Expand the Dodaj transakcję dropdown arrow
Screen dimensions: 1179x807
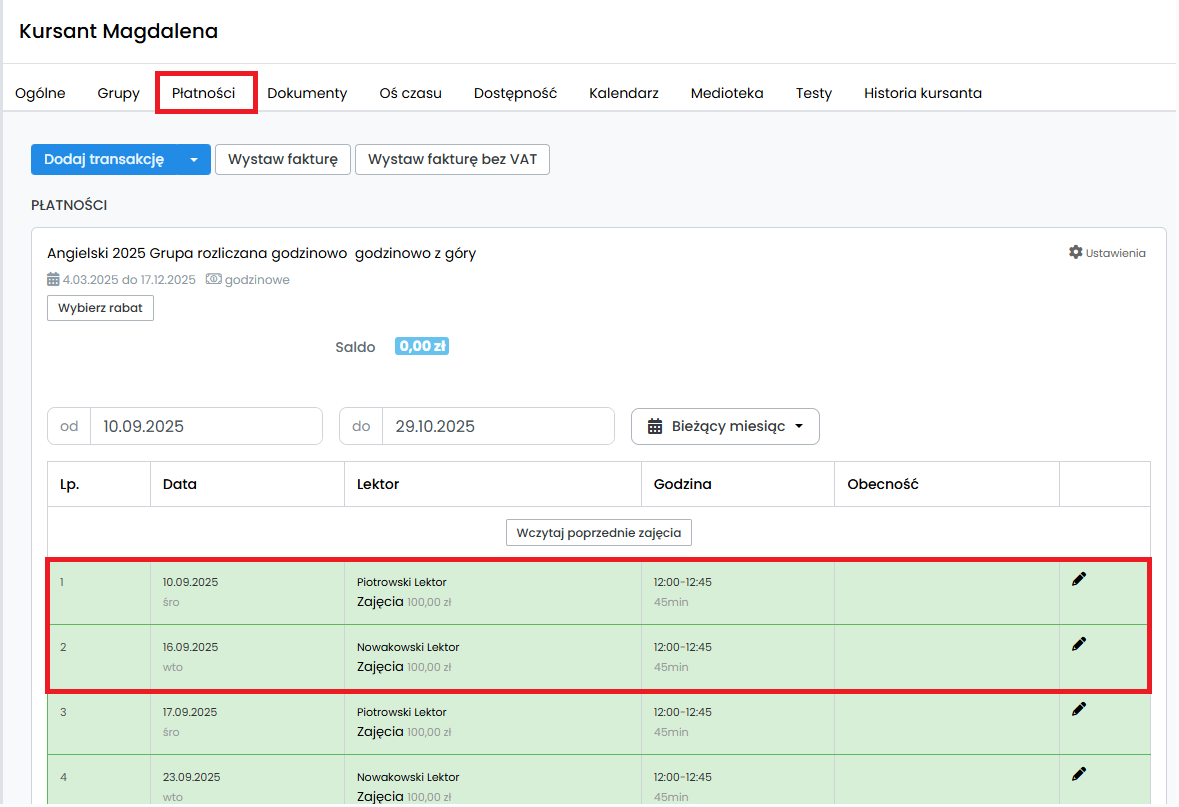194,160
